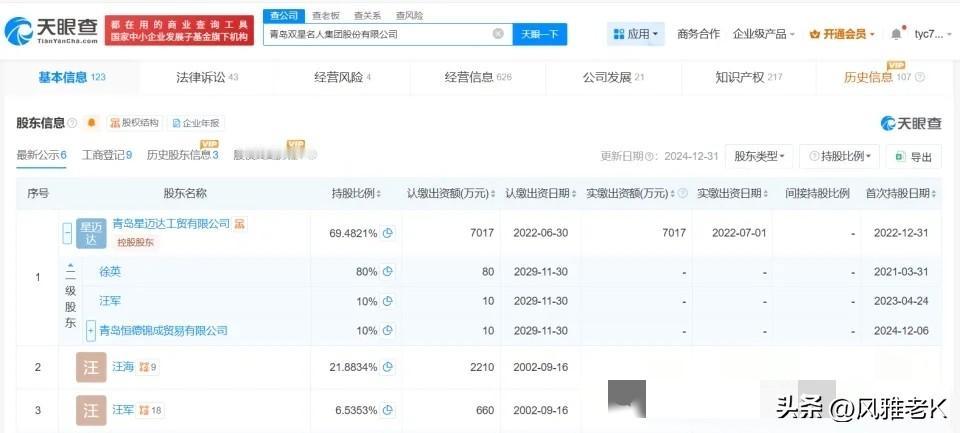Open the 徐英 shareholder link
Screen dimensions: 960x433
point(110,271)
